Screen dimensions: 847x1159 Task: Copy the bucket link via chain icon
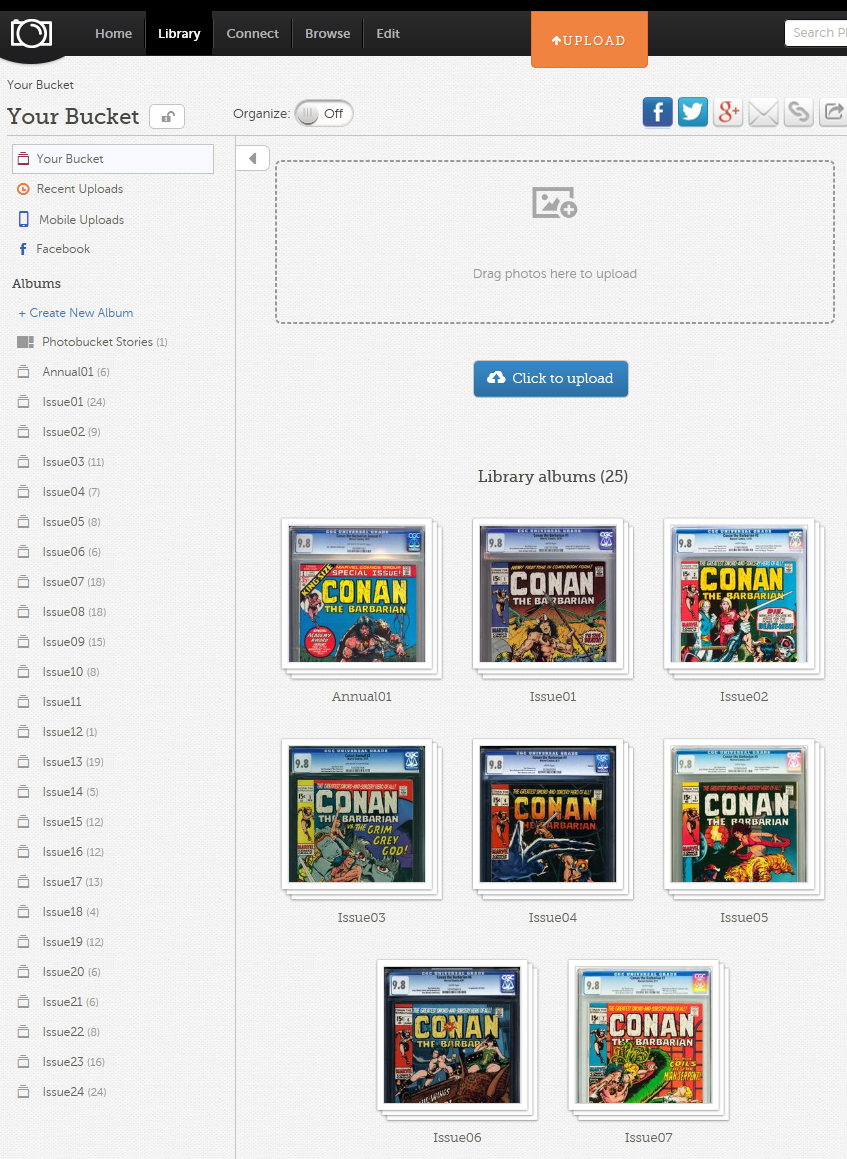tap(799, 112)
